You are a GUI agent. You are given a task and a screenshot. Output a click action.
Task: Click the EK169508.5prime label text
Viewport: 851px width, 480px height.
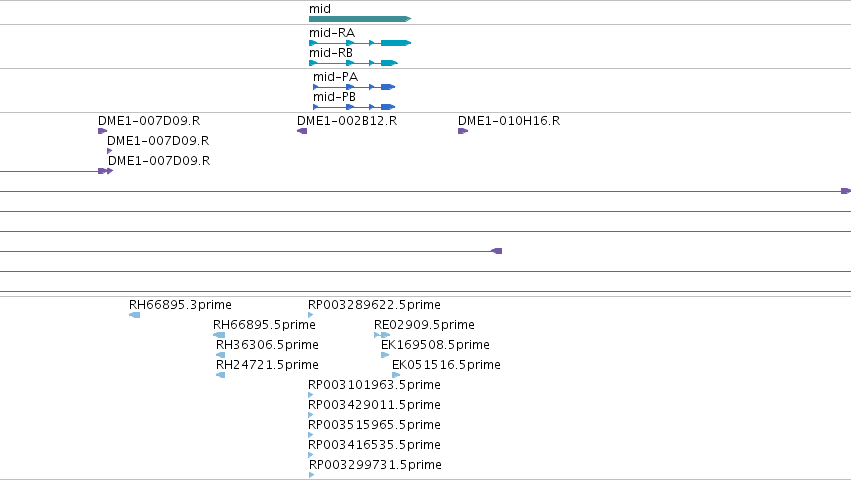tap(435, 345)
